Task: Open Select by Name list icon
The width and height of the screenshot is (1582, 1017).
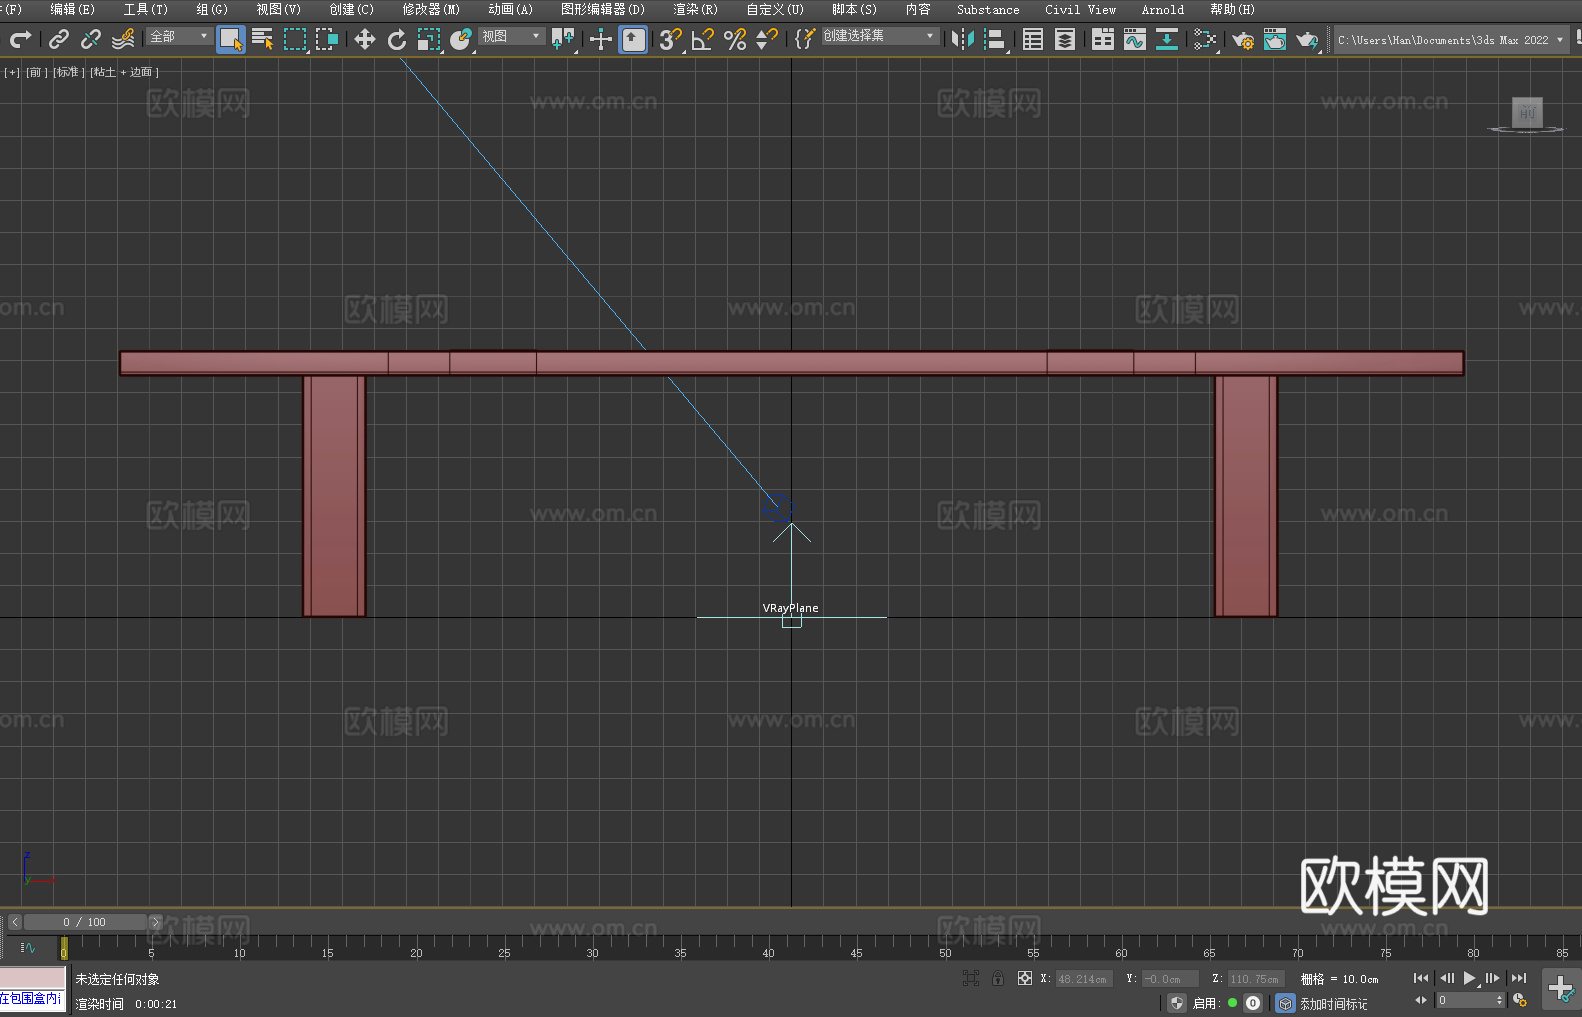Action: click(263, 39)
